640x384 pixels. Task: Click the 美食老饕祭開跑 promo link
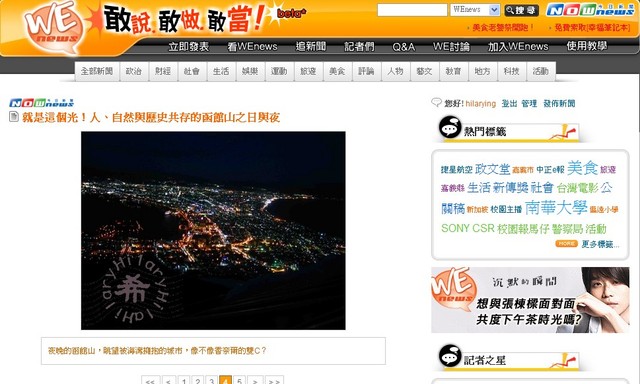(502, 27)
